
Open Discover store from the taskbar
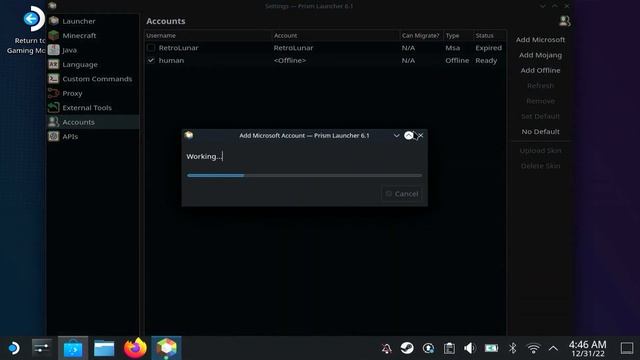[73, 348]
